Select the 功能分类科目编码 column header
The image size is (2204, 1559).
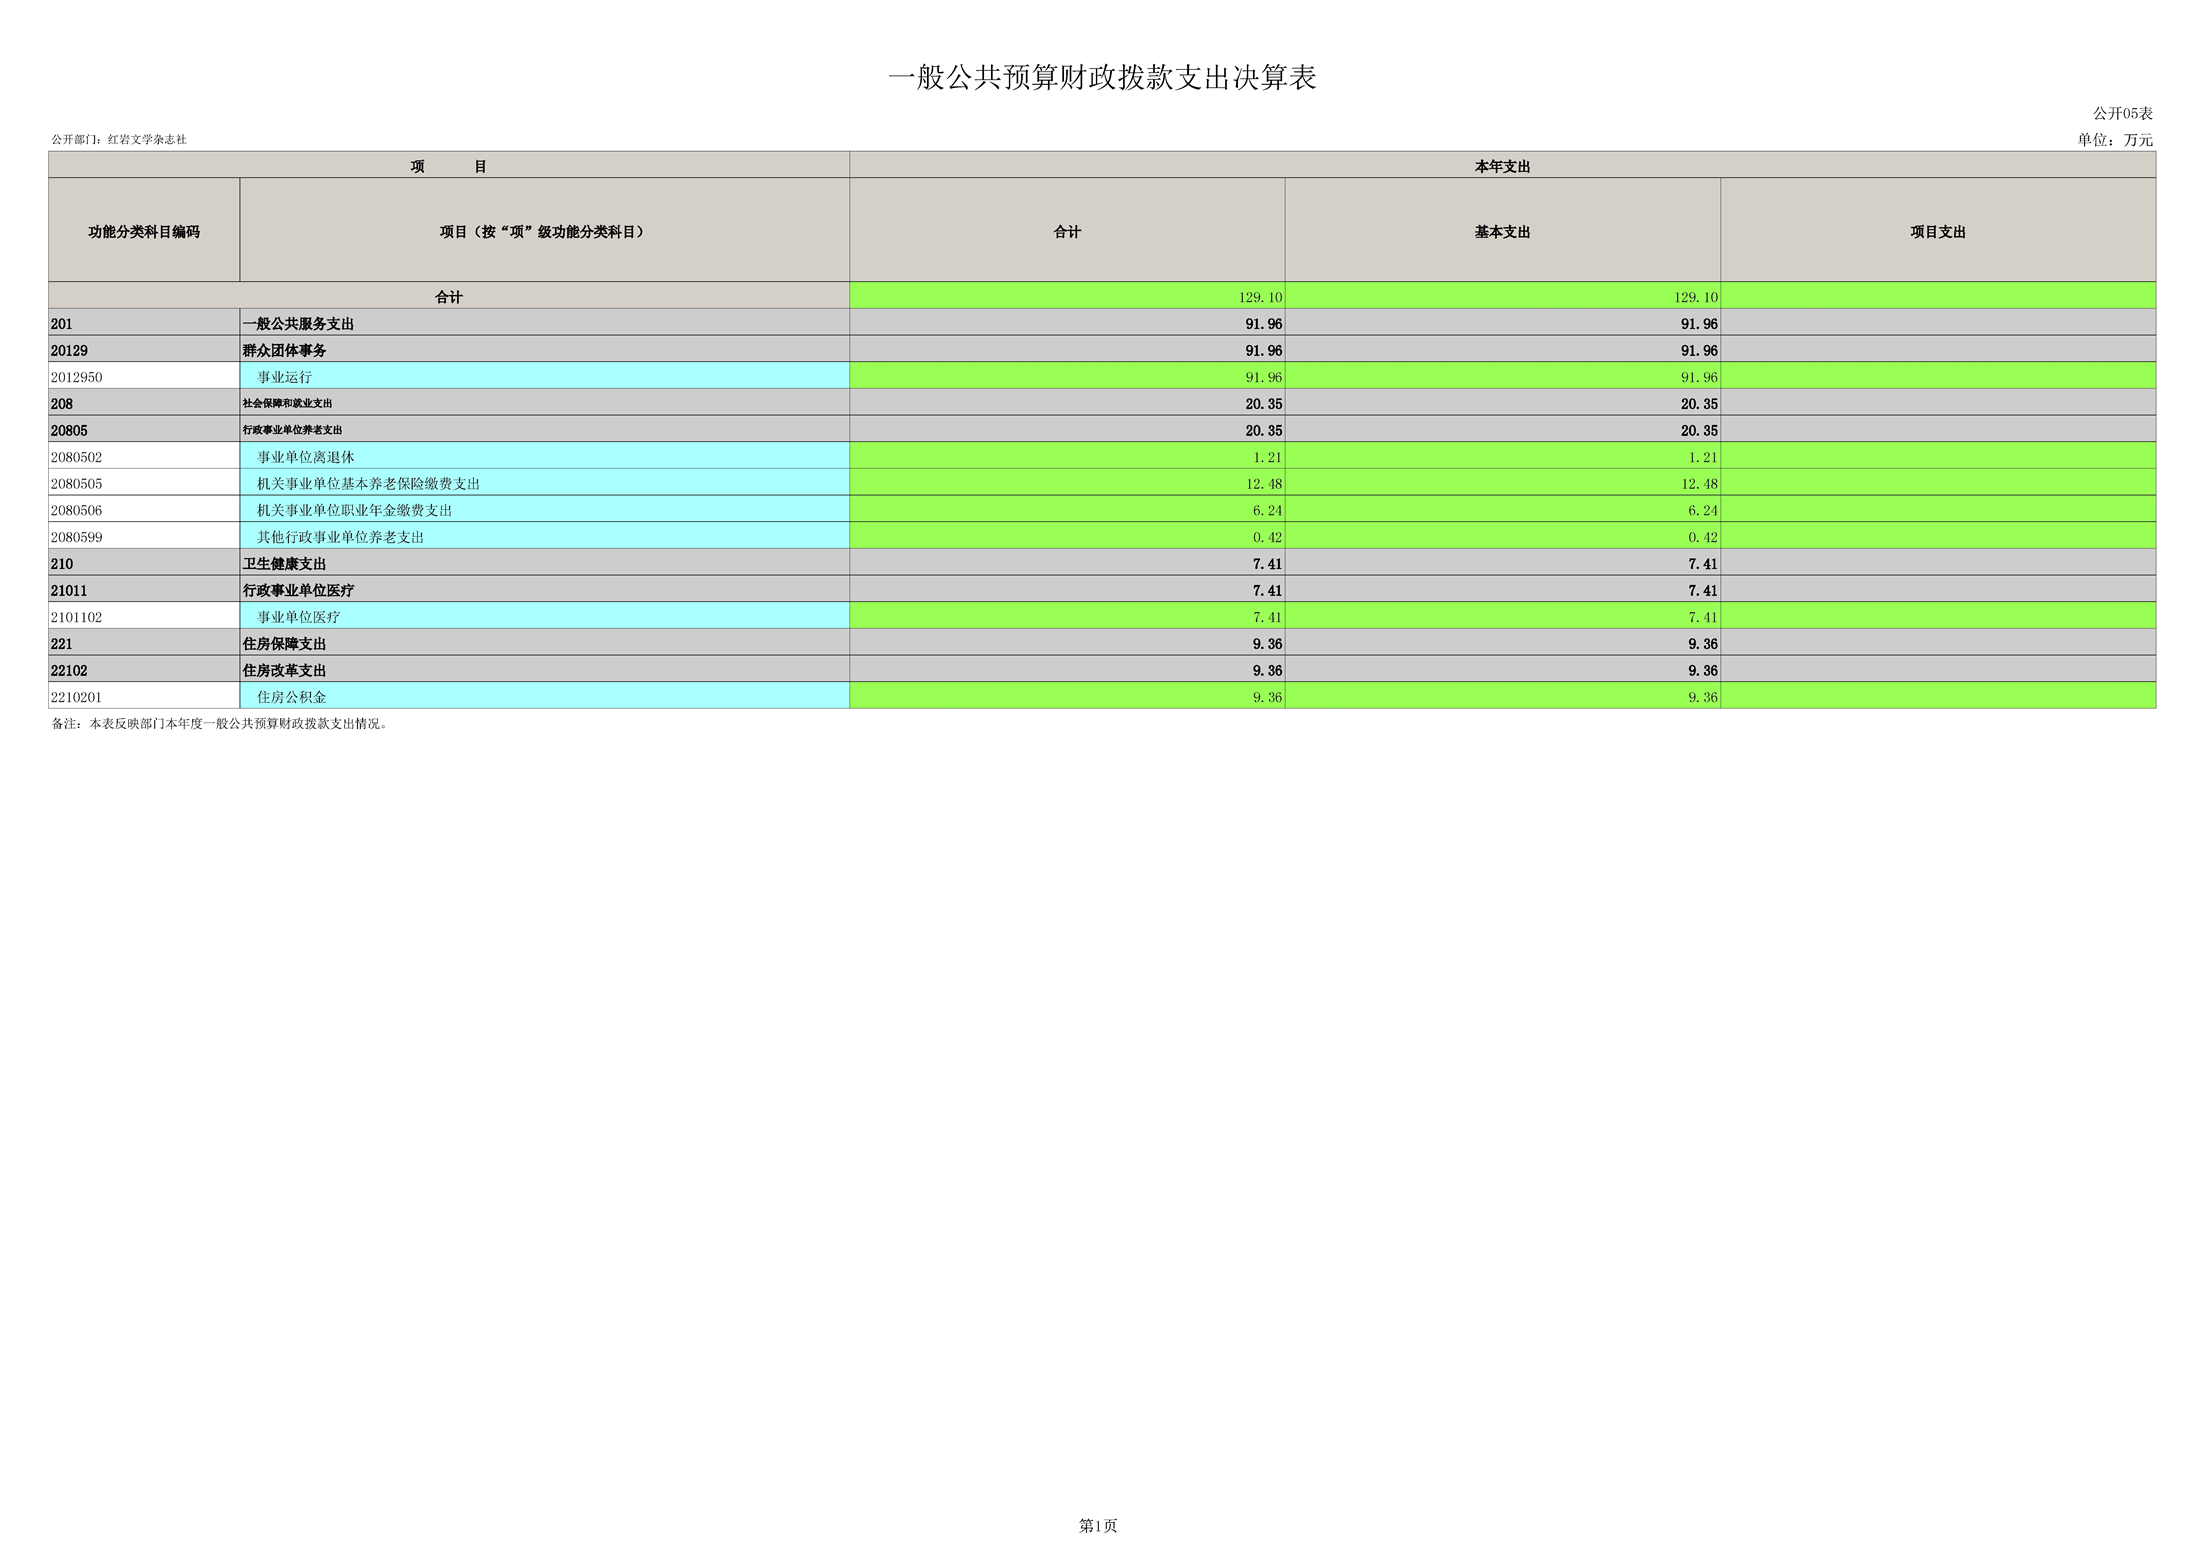144,231
